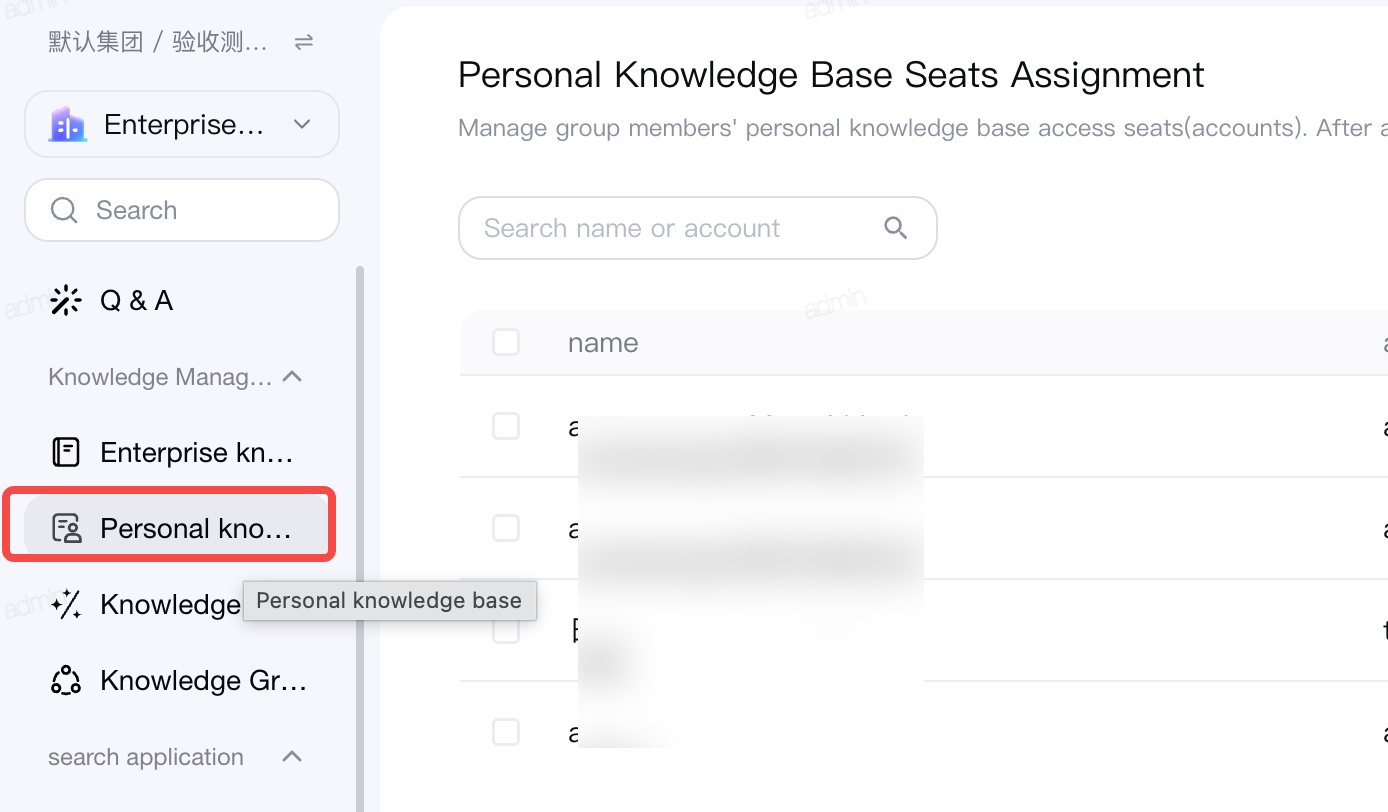Click the name column header
This screenshot has width=1388, height=812.
tap(603, 342)
